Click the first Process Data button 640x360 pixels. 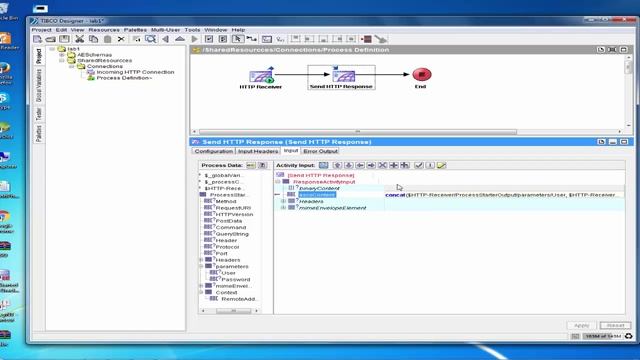[x=251, y=165]
